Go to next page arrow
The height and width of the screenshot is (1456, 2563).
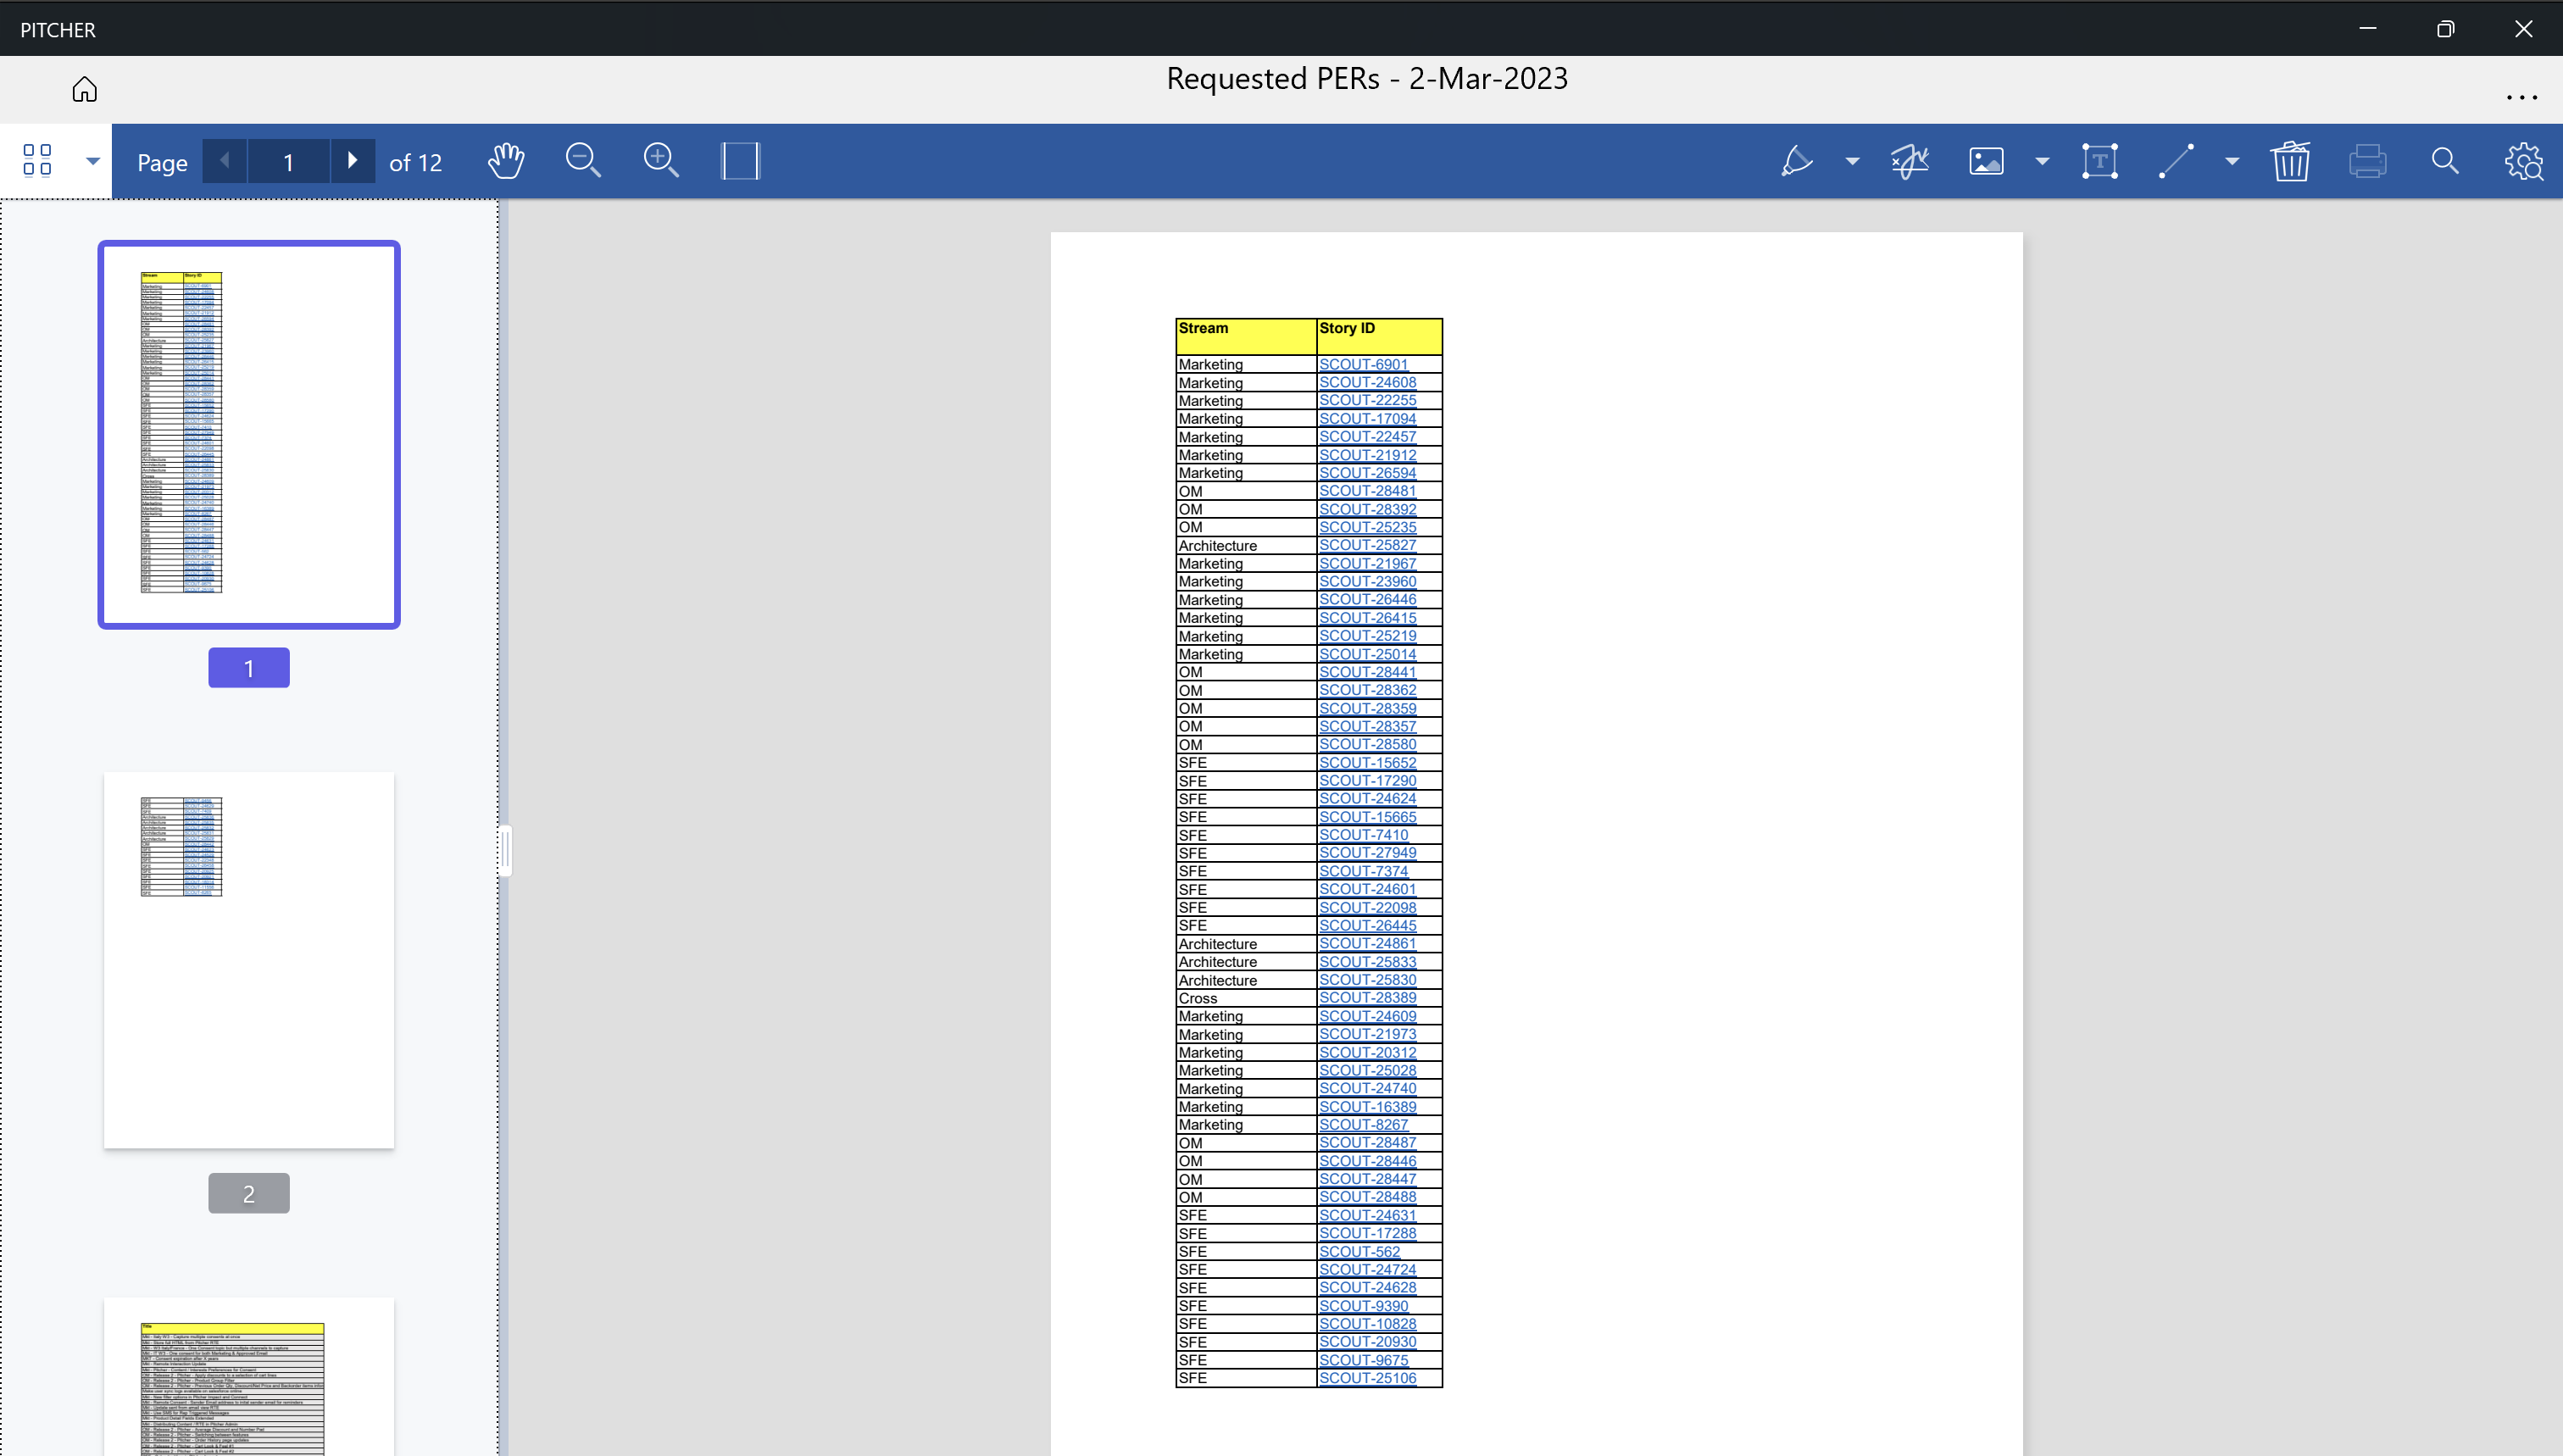pyautogui.click(x=352, y=161)
